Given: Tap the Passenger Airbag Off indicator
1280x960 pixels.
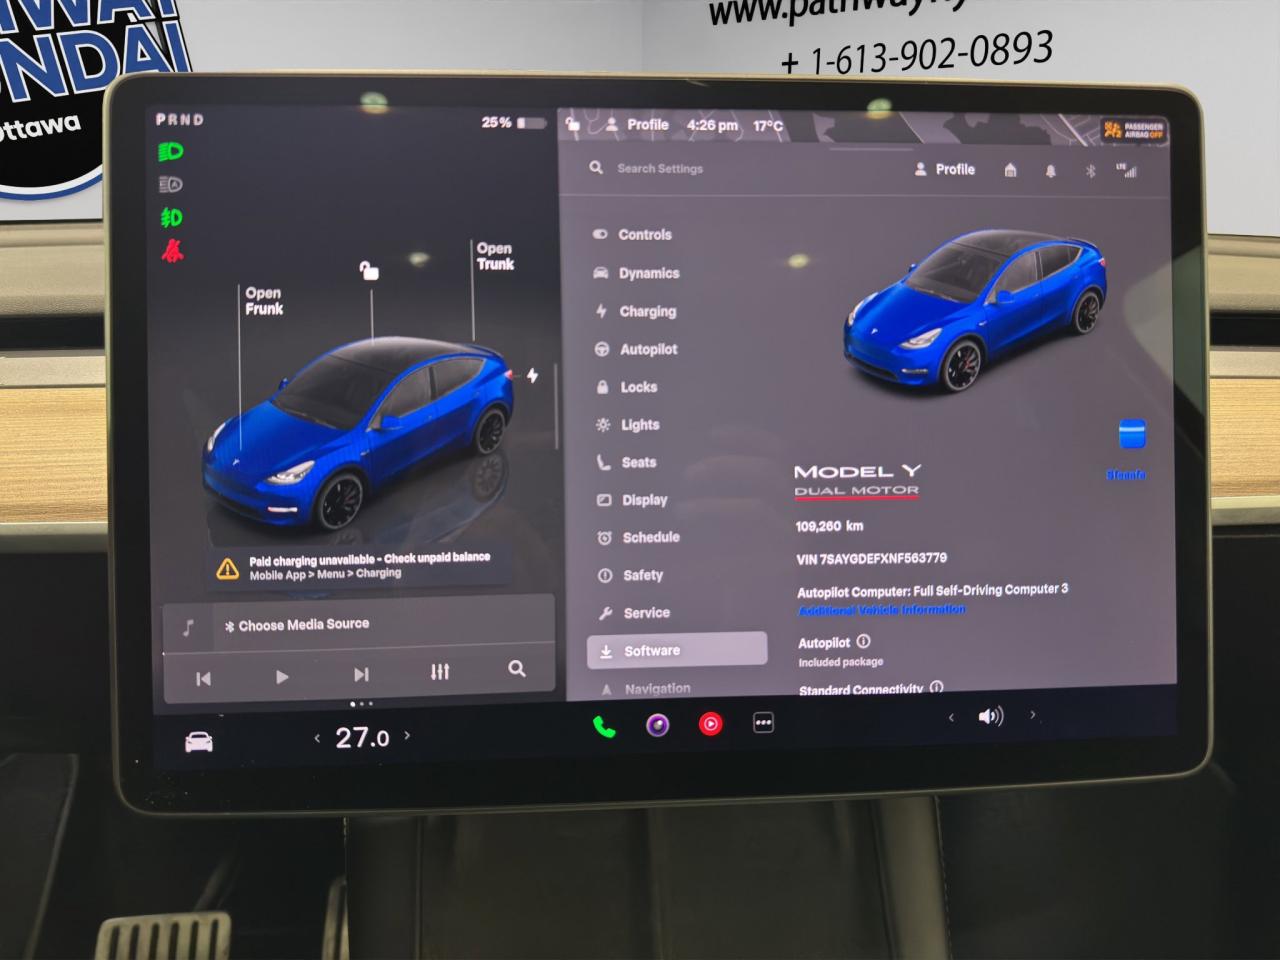Looking at the screenshot, I should coord(1133,130).
